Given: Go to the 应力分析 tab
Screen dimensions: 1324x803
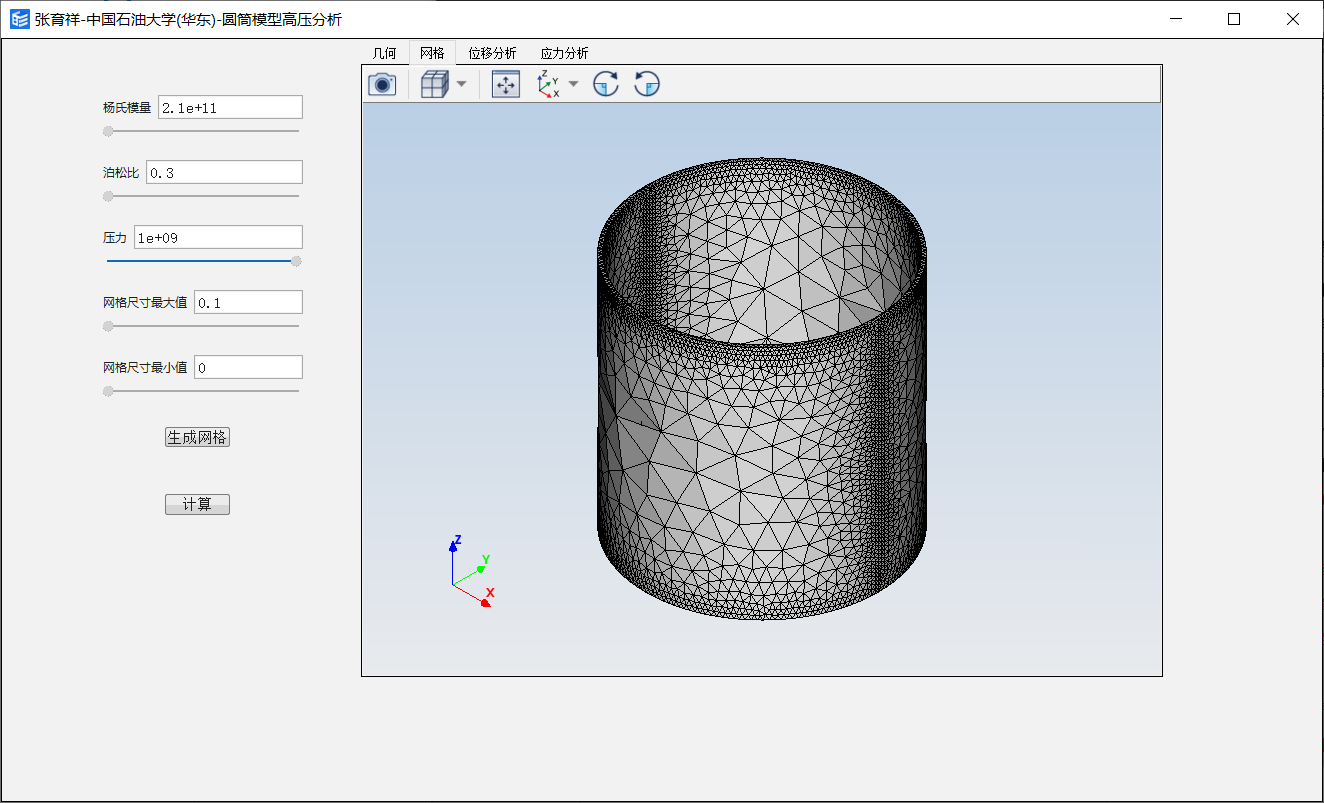Looking at the screenshot, I should (564, 54).
